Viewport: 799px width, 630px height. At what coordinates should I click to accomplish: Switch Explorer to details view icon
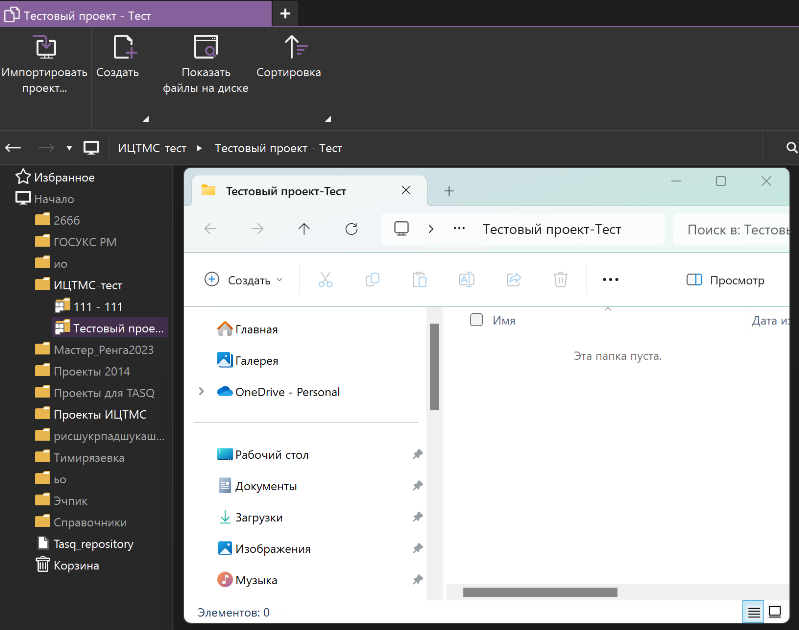(753, 611)
